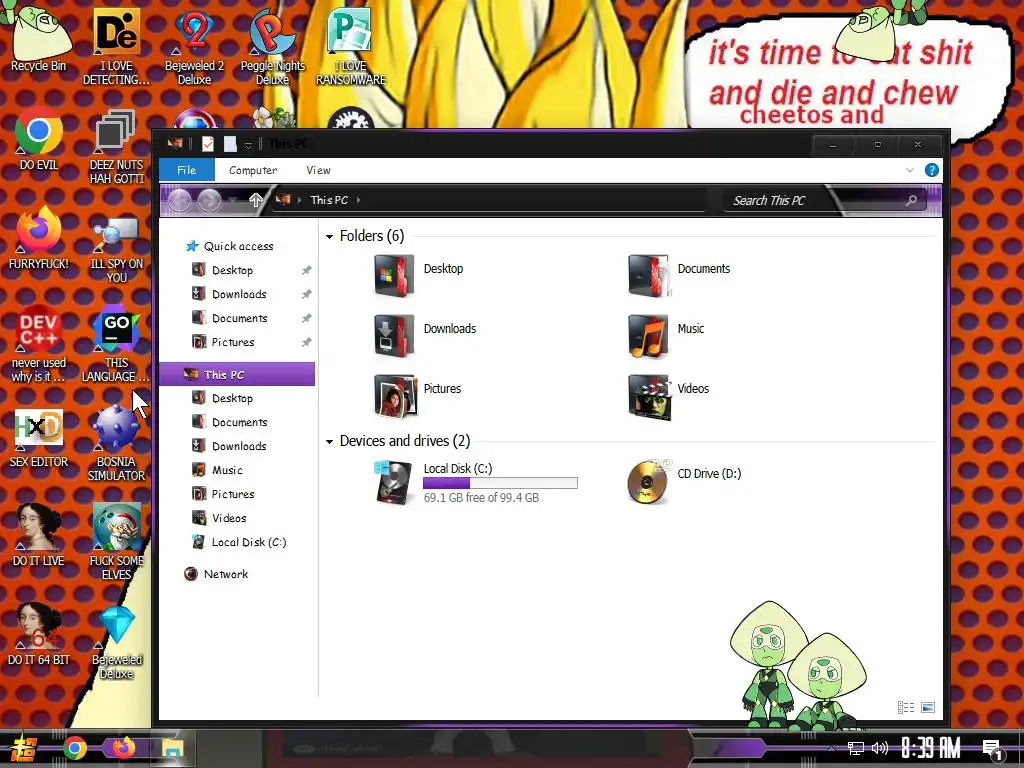This screenshot has width=1024, height=768.
Task: Open the Recycle Bin desktop icon
Action: 39,39
